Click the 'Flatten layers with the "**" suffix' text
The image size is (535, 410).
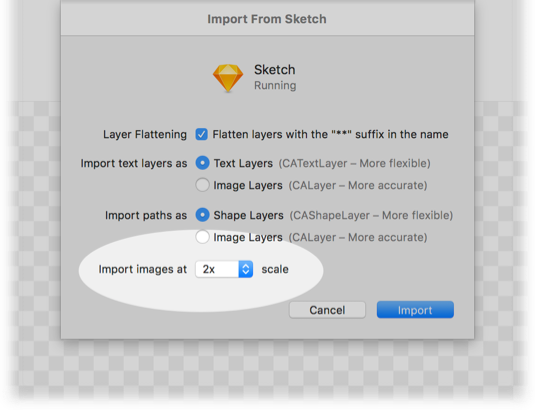point(330,134)
